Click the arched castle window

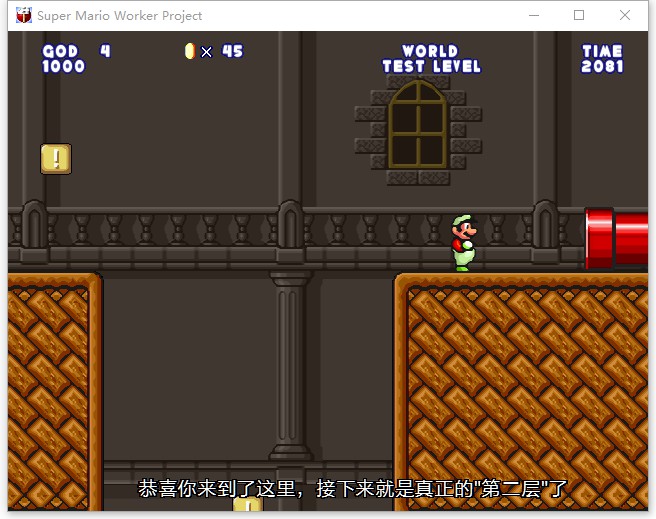(x=418, y=129)
